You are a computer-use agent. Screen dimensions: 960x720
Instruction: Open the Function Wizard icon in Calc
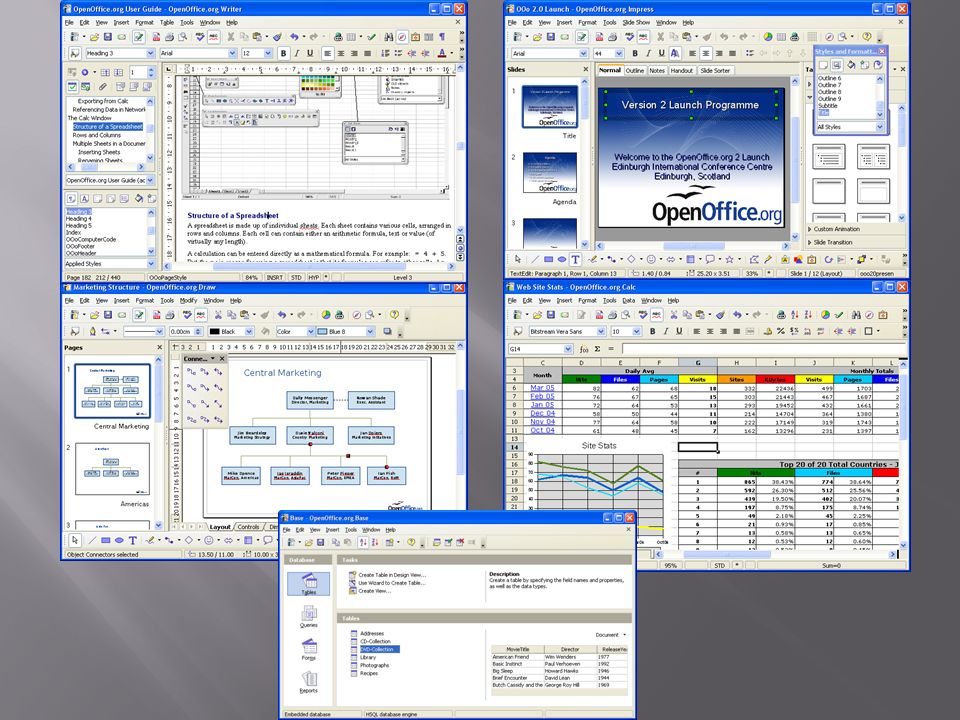click(x=583, y=349)
